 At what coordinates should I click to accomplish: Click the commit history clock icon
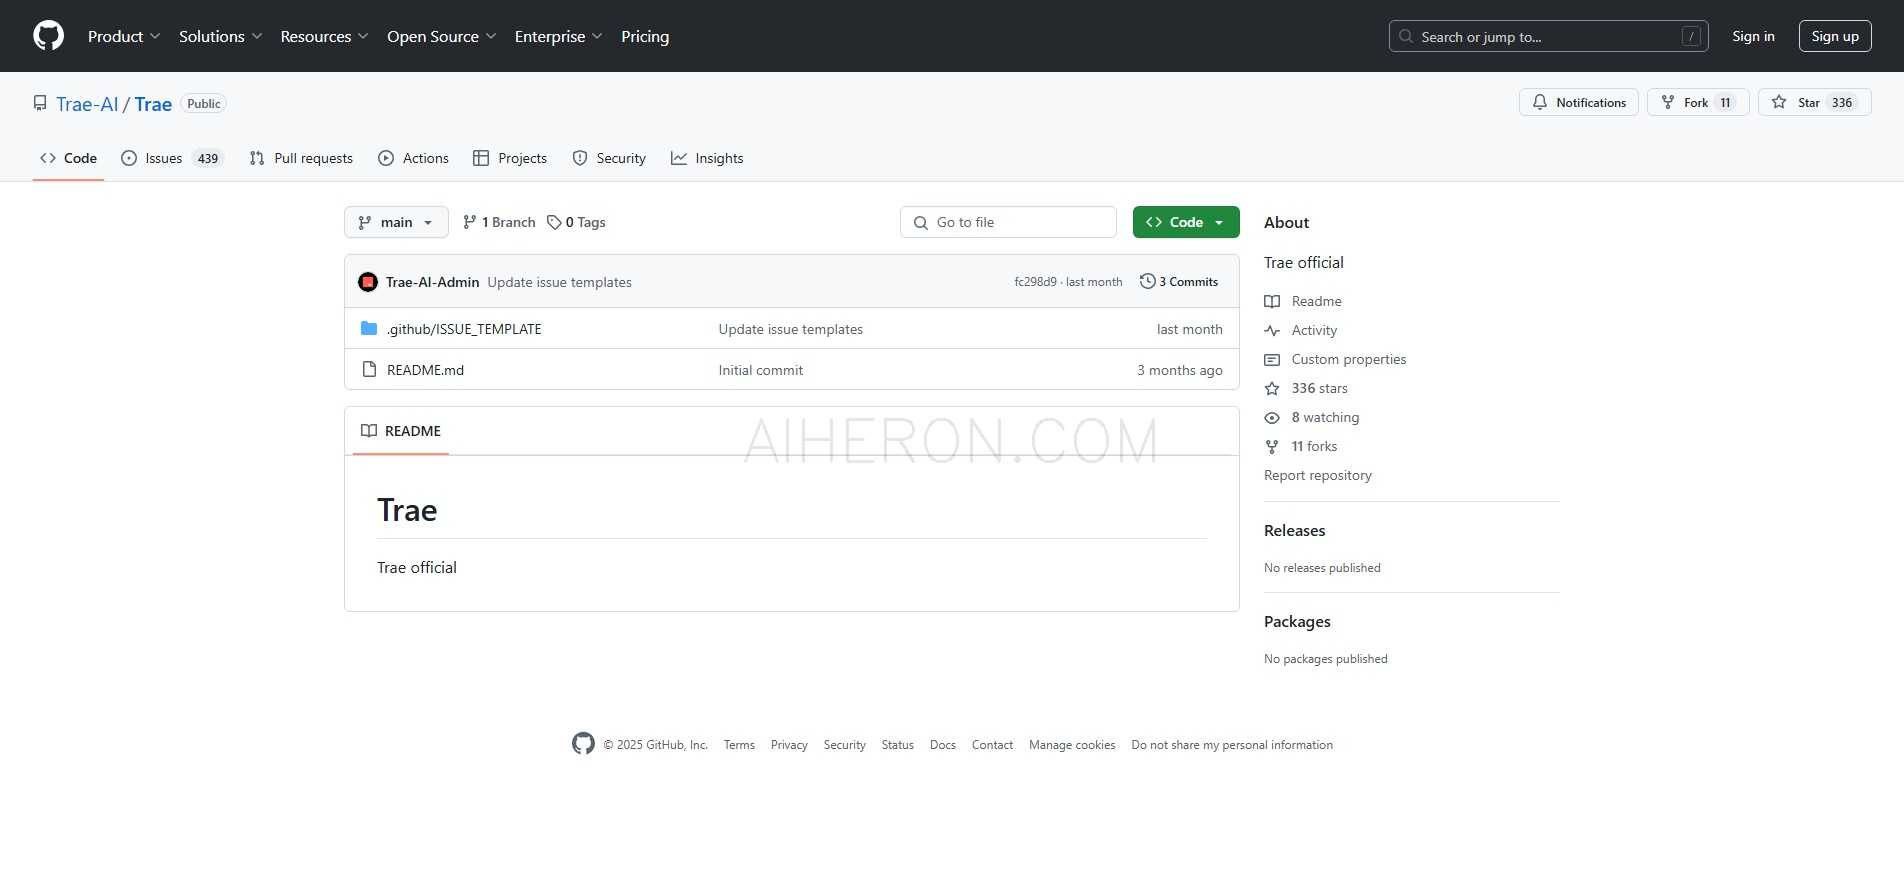click(x=1148, y=282)
